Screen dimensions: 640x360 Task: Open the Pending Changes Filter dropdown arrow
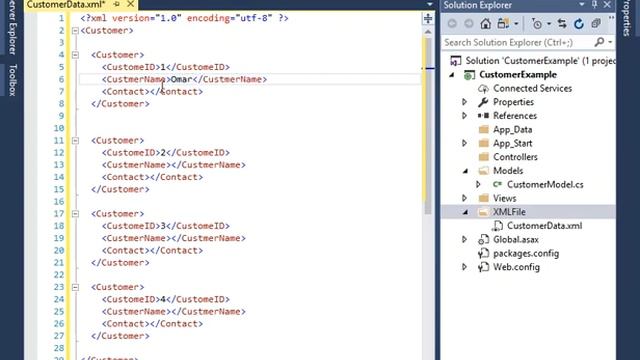click(549, 24)
